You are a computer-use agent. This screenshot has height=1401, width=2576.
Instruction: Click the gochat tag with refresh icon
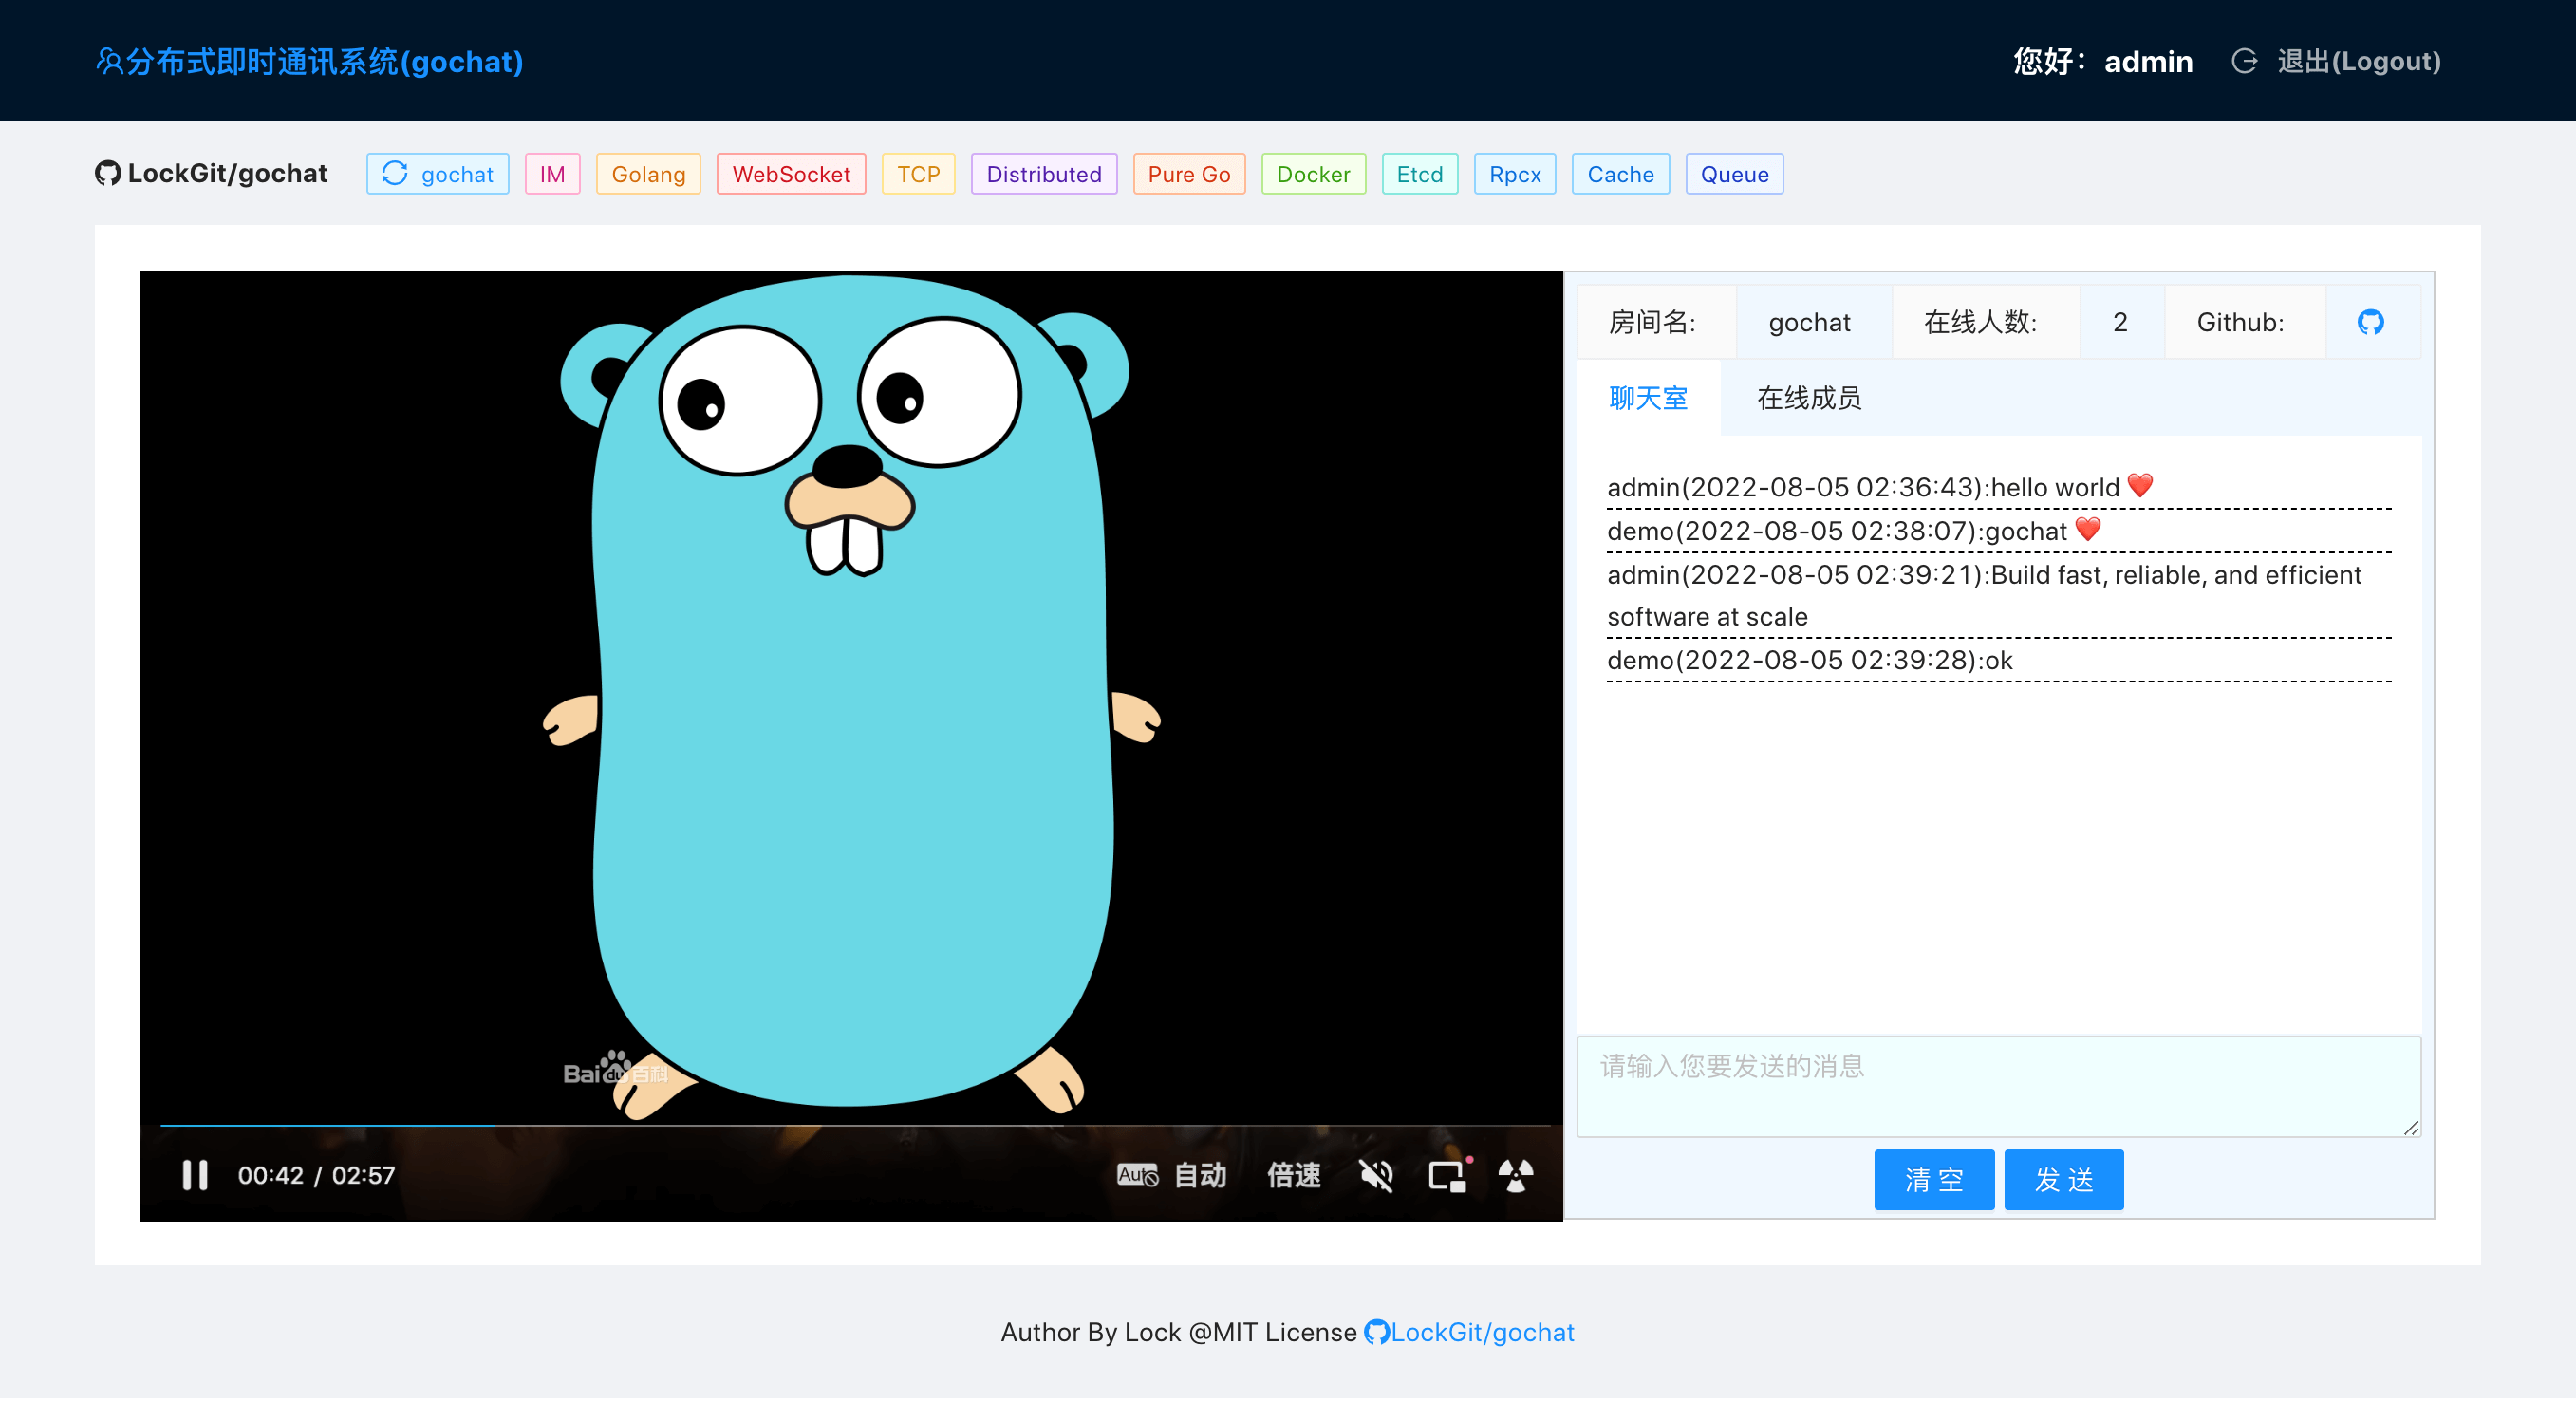[x=438, y=174]
